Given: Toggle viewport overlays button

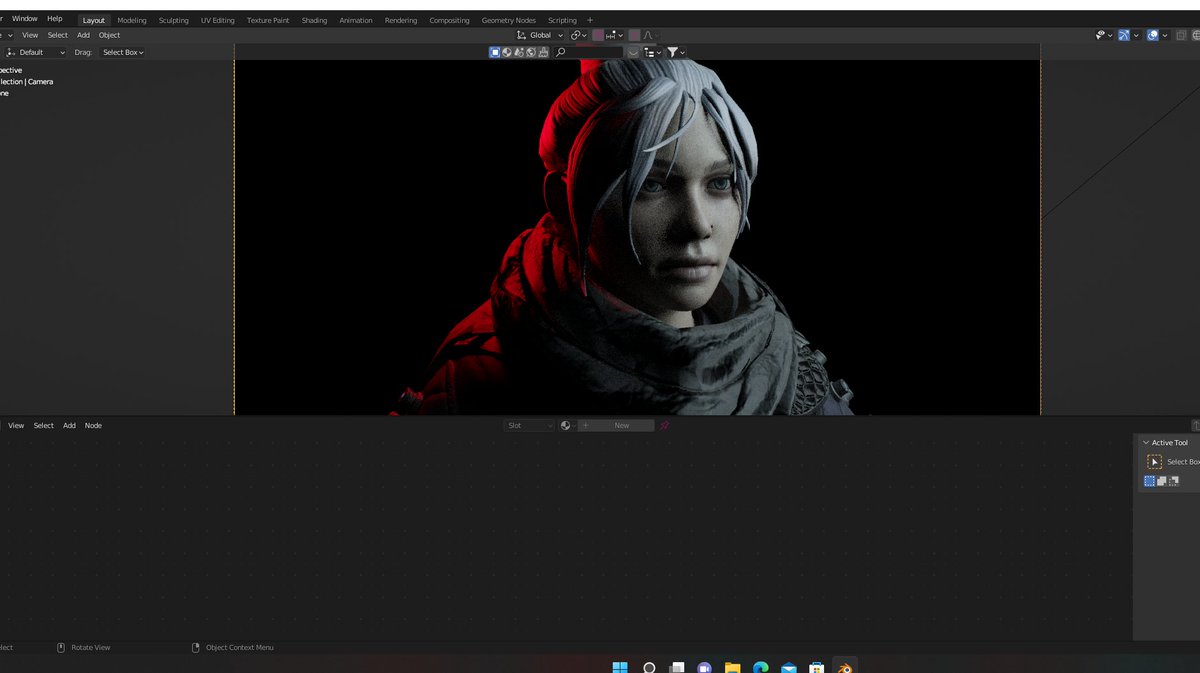Looking at the screenshot, I should [x=1153, y=35].
